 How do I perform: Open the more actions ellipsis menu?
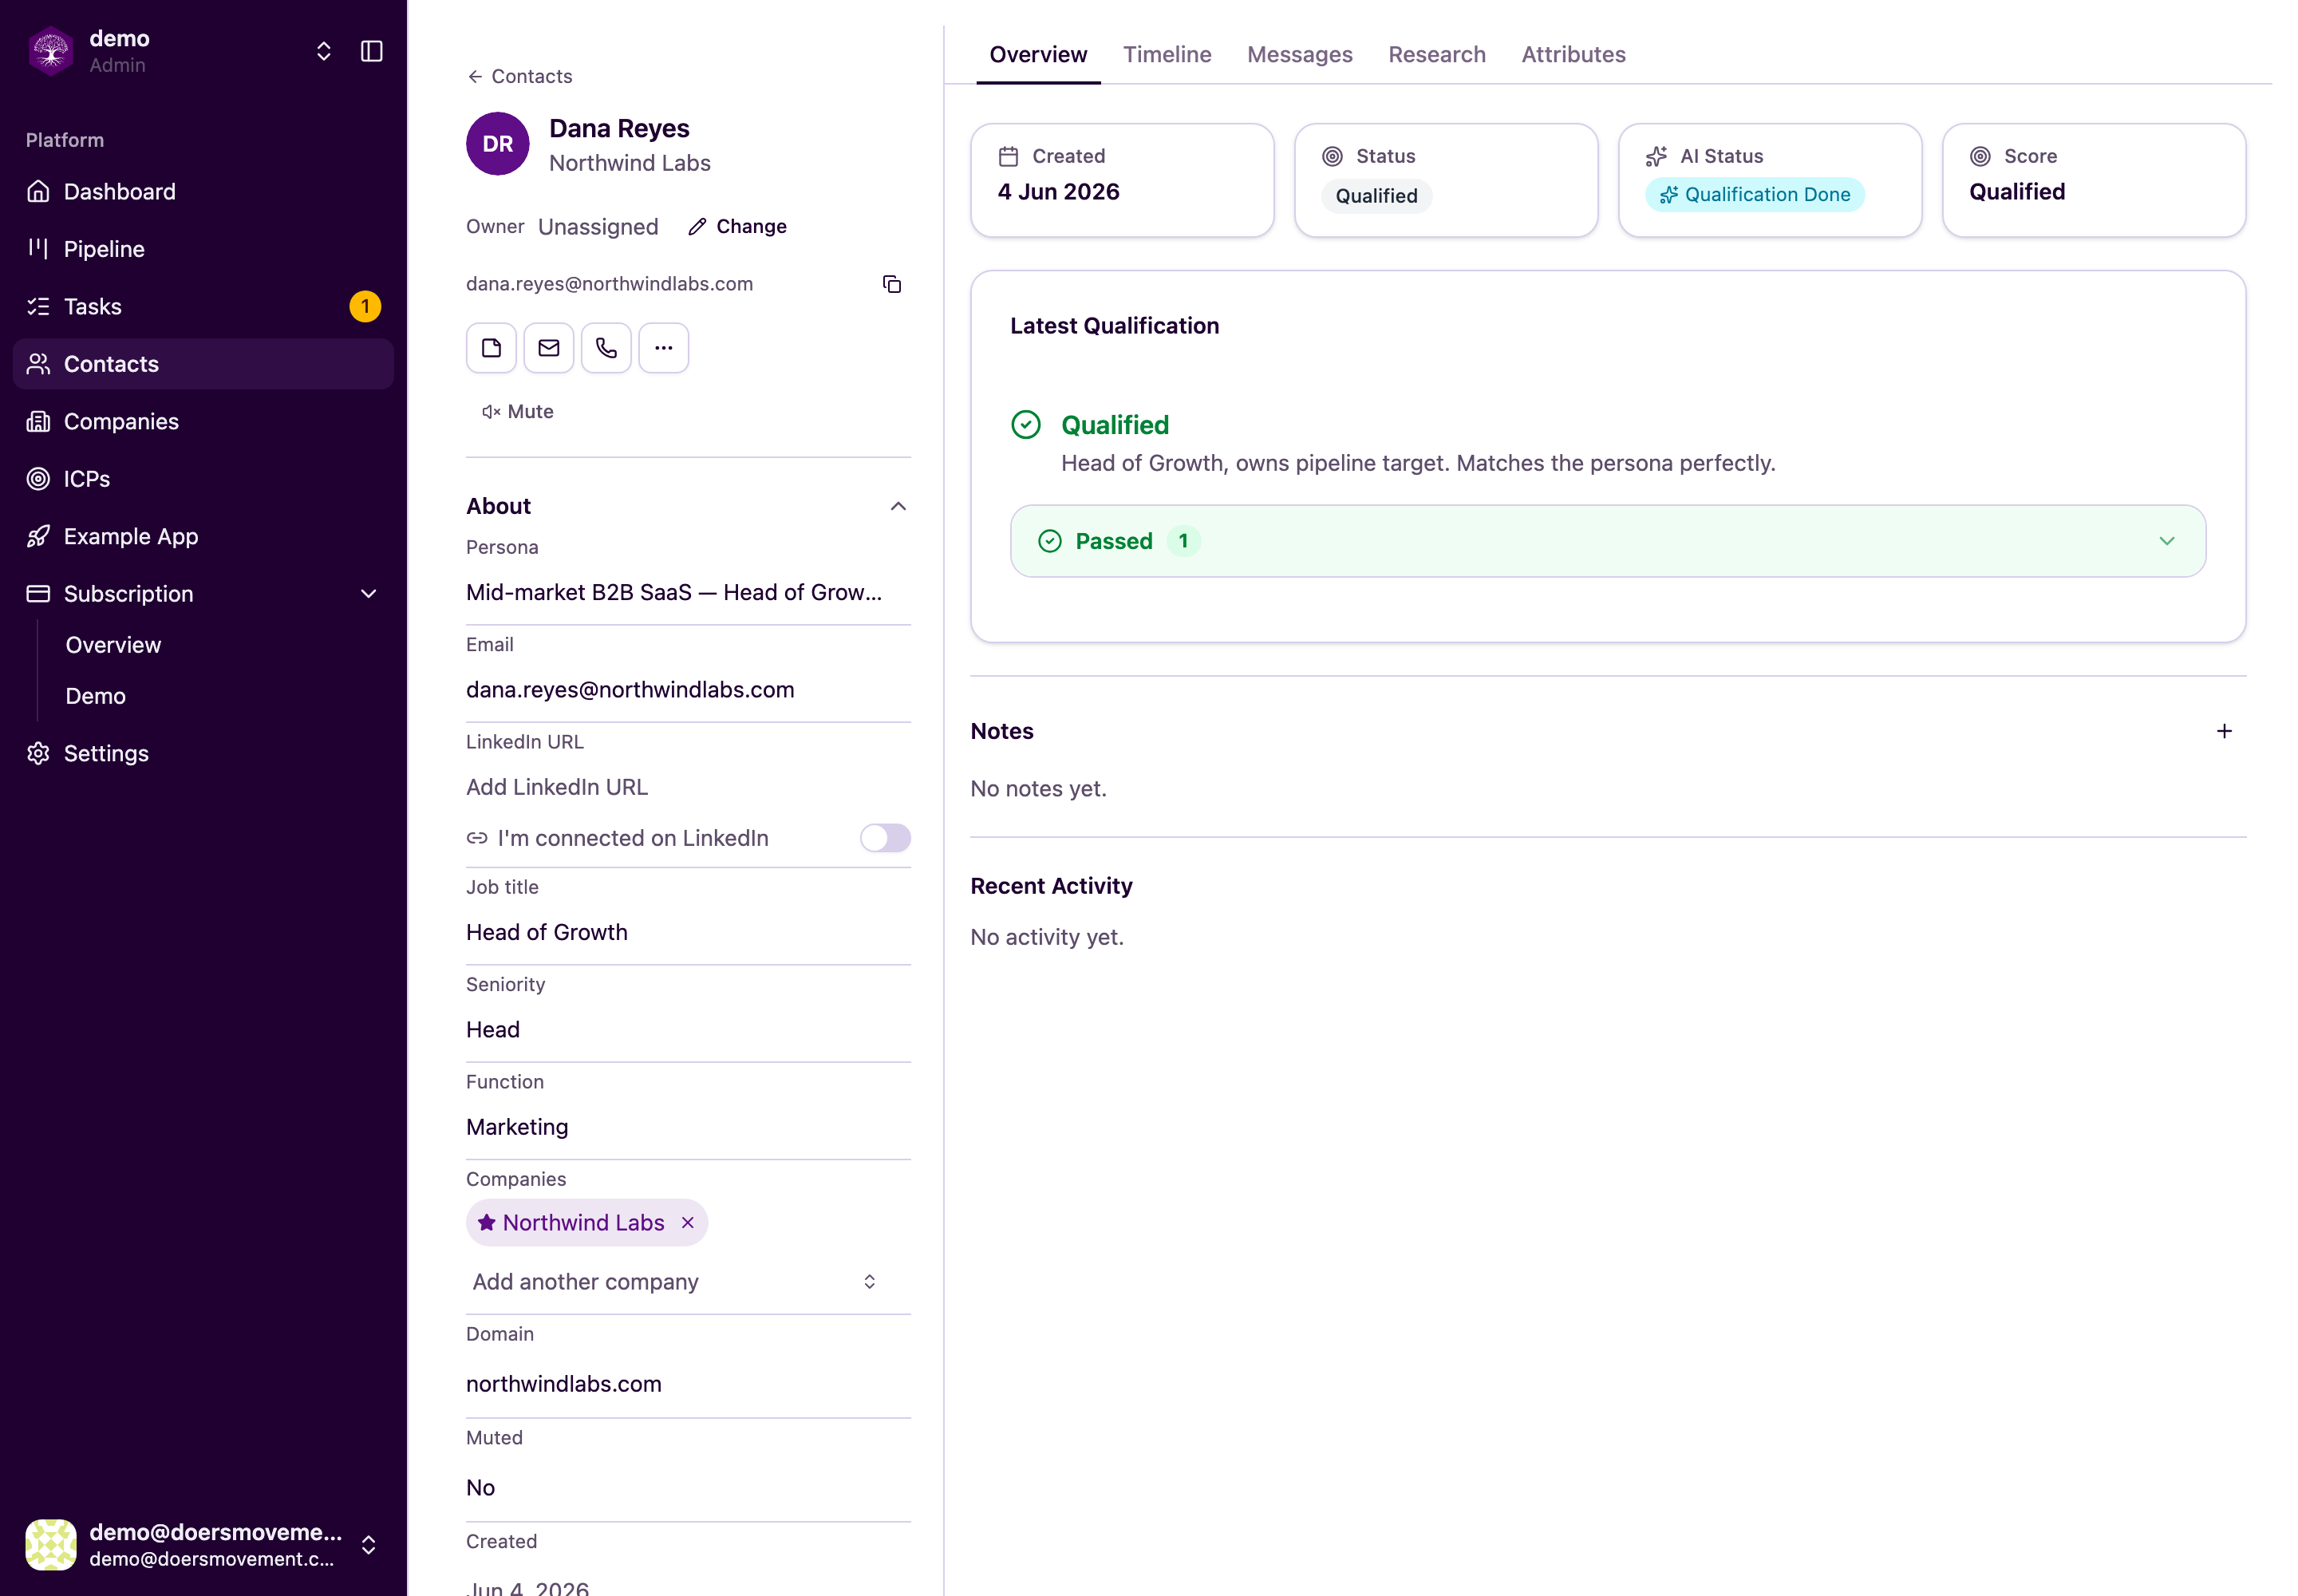[x=664, y=348]
